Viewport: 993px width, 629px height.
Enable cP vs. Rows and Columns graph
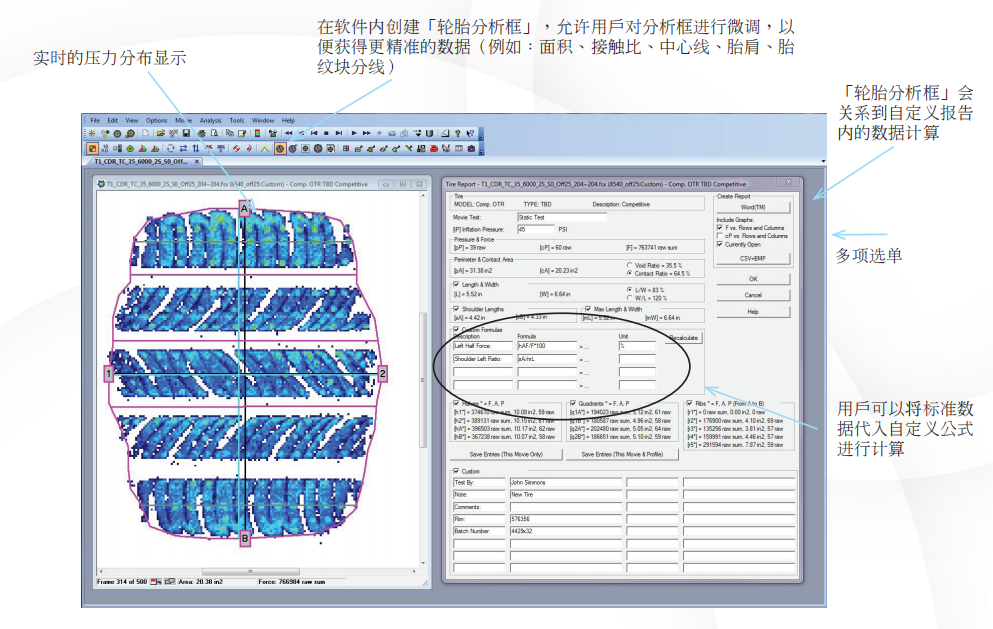tap(720, 236)
